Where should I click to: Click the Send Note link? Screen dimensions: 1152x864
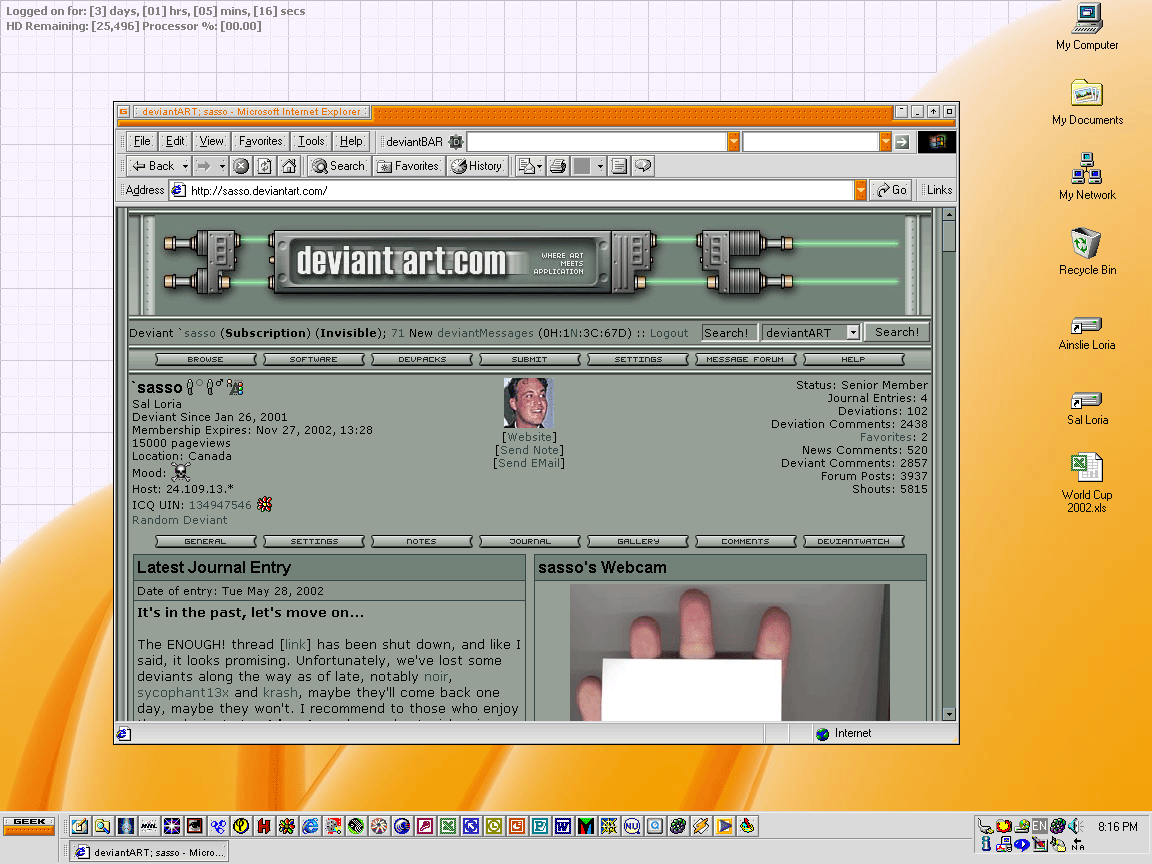coord(530,450)
